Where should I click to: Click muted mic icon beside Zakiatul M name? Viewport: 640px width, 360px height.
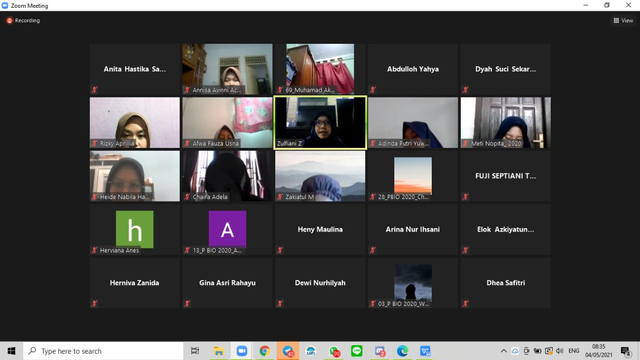pos(280,197)
